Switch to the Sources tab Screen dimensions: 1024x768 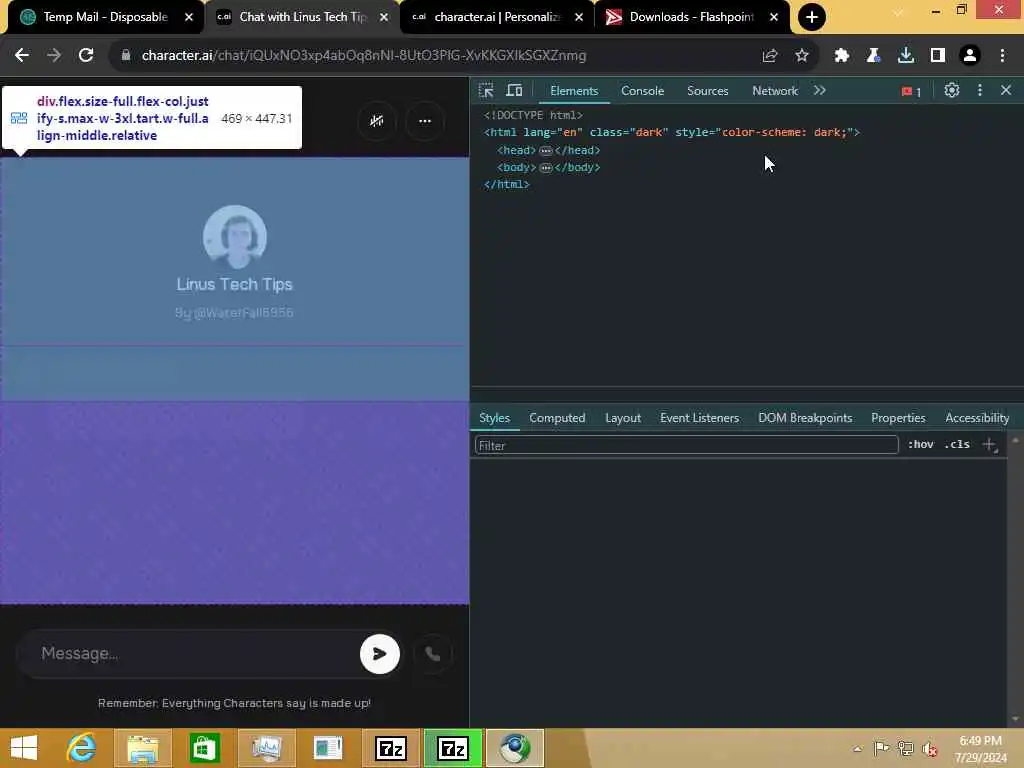707,91
